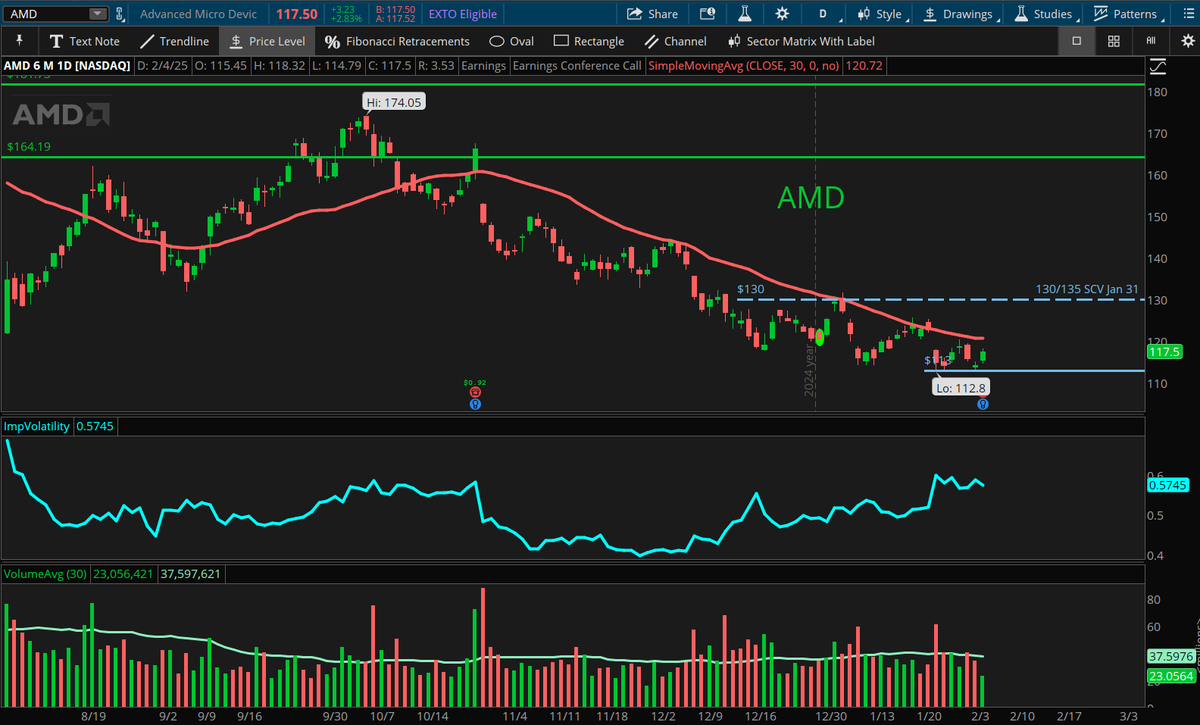Click the red earnings marker under $0.92
This screenshot has height=725, width=1200.
pyautogui.click(x=475, y=392)
